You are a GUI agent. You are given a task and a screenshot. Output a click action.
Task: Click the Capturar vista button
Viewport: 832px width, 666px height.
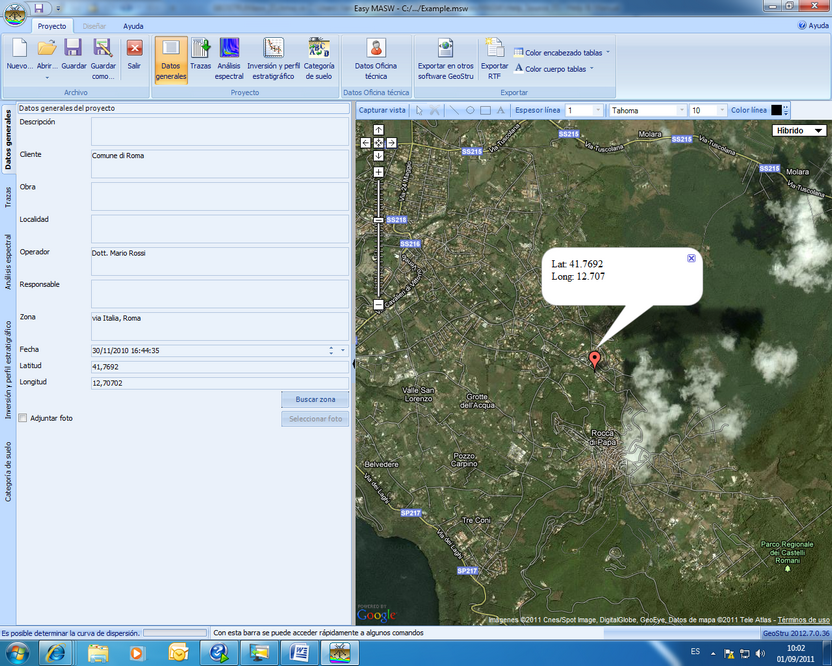tap(382, 110)
